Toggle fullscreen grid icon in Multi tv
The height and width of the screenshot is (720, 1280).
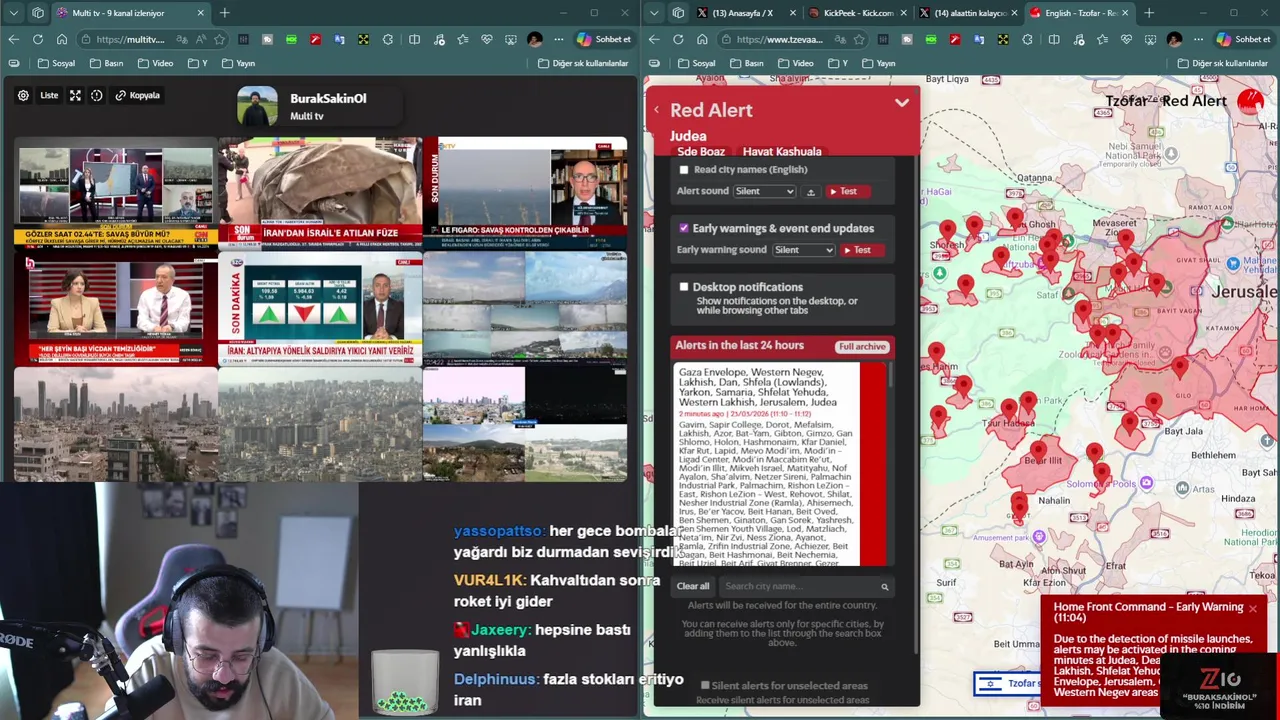coord(75,95)
